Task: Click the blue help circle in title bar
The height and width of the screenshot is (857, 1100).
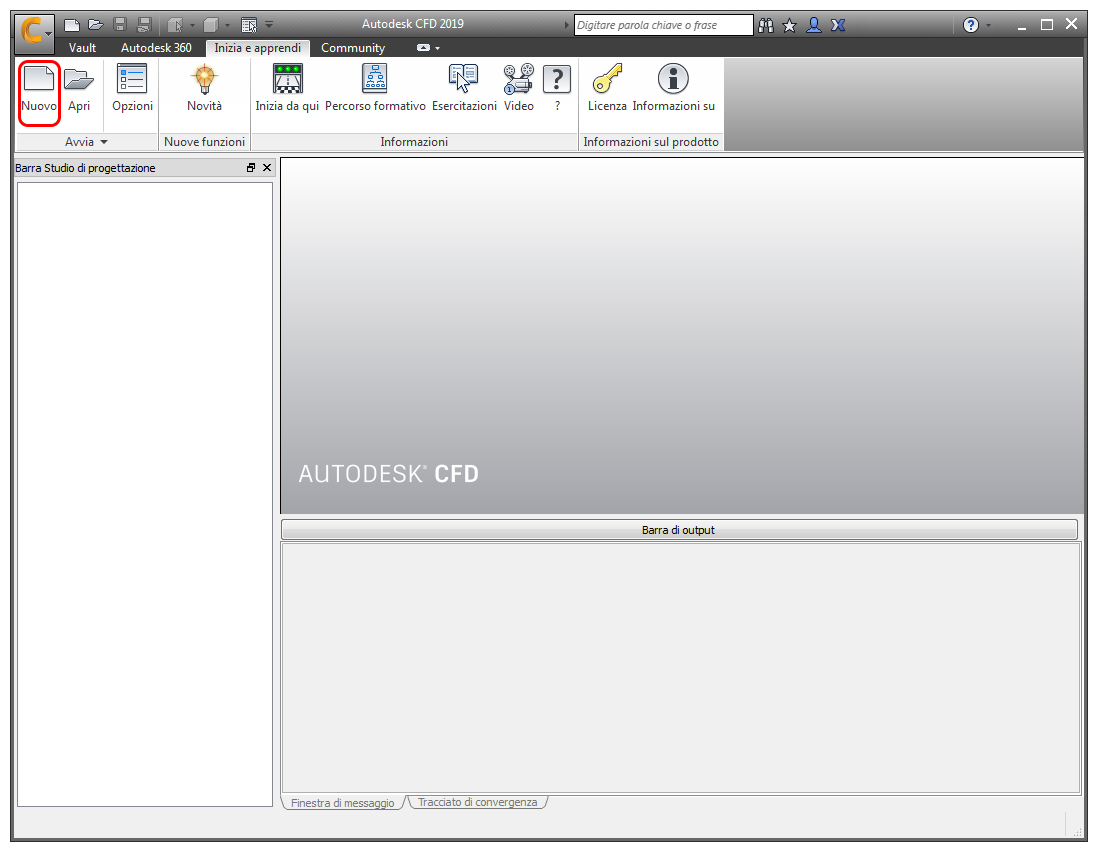Action: (x=970, y=25)
